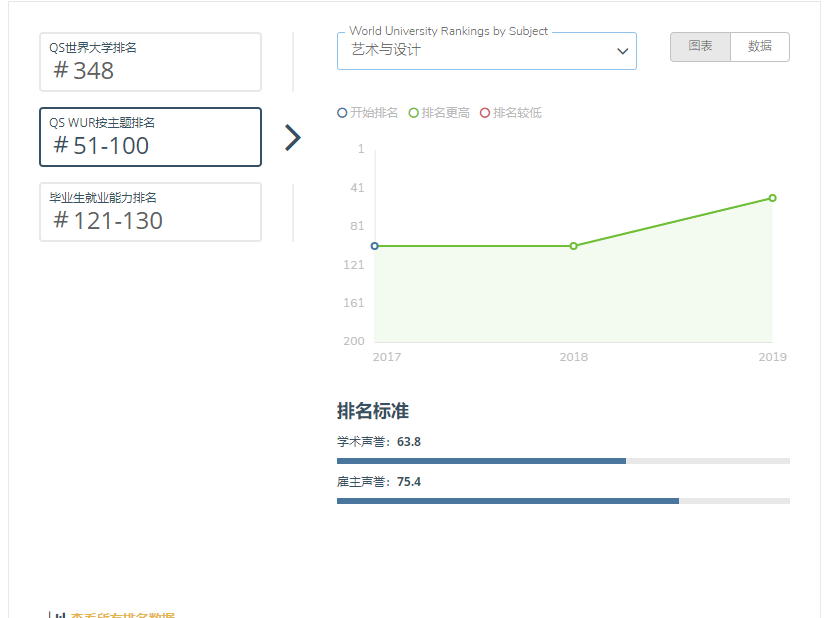829x618 pixels.
Task: Click the 2017 x-axis year label
Action: [x=386, y=357]
